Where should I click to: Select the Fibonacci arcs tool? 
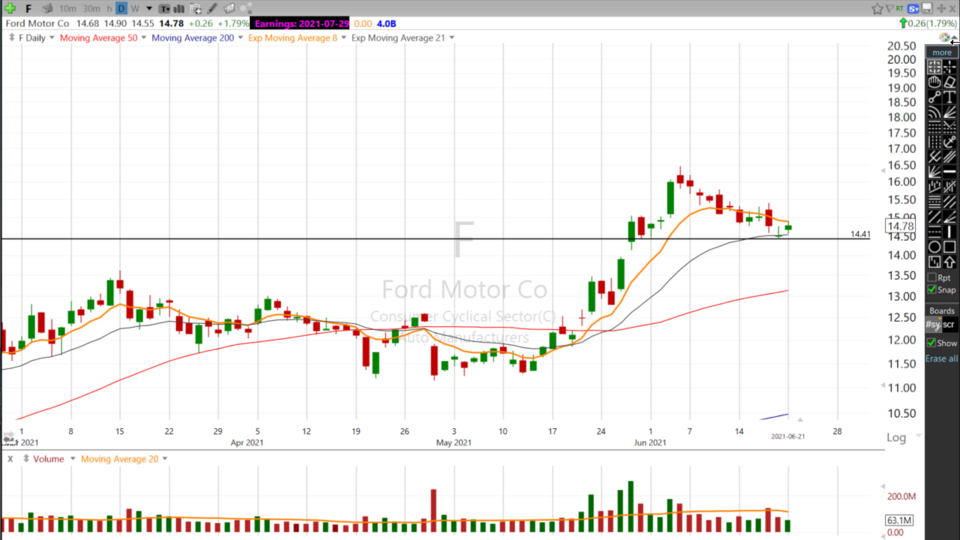click(934, 111)
